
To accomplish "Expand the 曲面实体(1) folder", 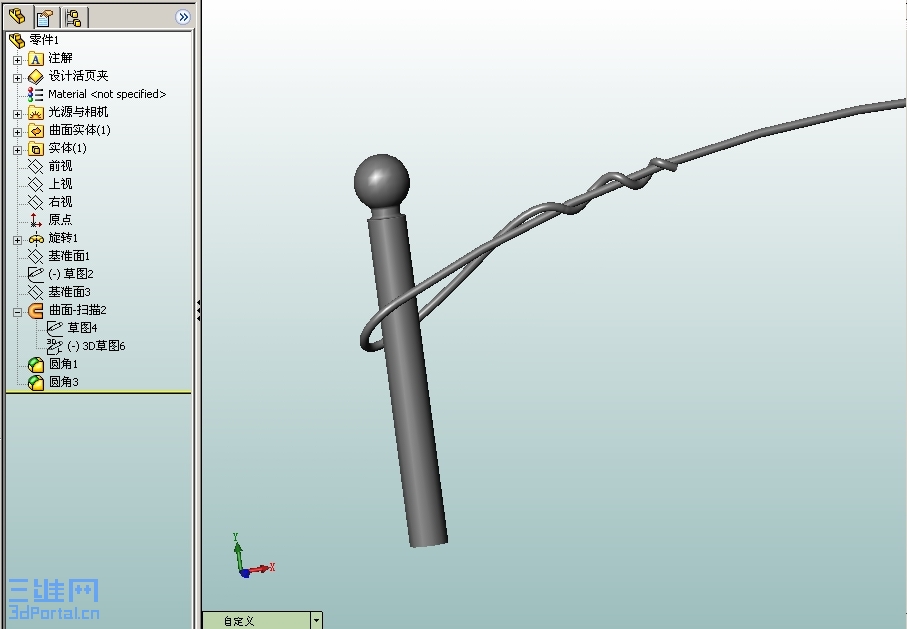I will 17,132.
